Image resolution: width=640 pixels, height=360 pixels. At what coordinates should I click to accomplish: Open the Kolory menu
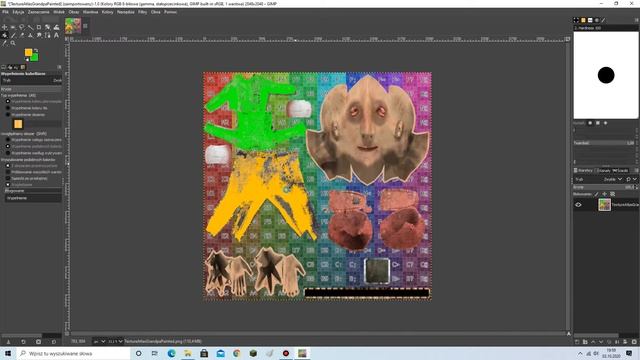point(107,12)
